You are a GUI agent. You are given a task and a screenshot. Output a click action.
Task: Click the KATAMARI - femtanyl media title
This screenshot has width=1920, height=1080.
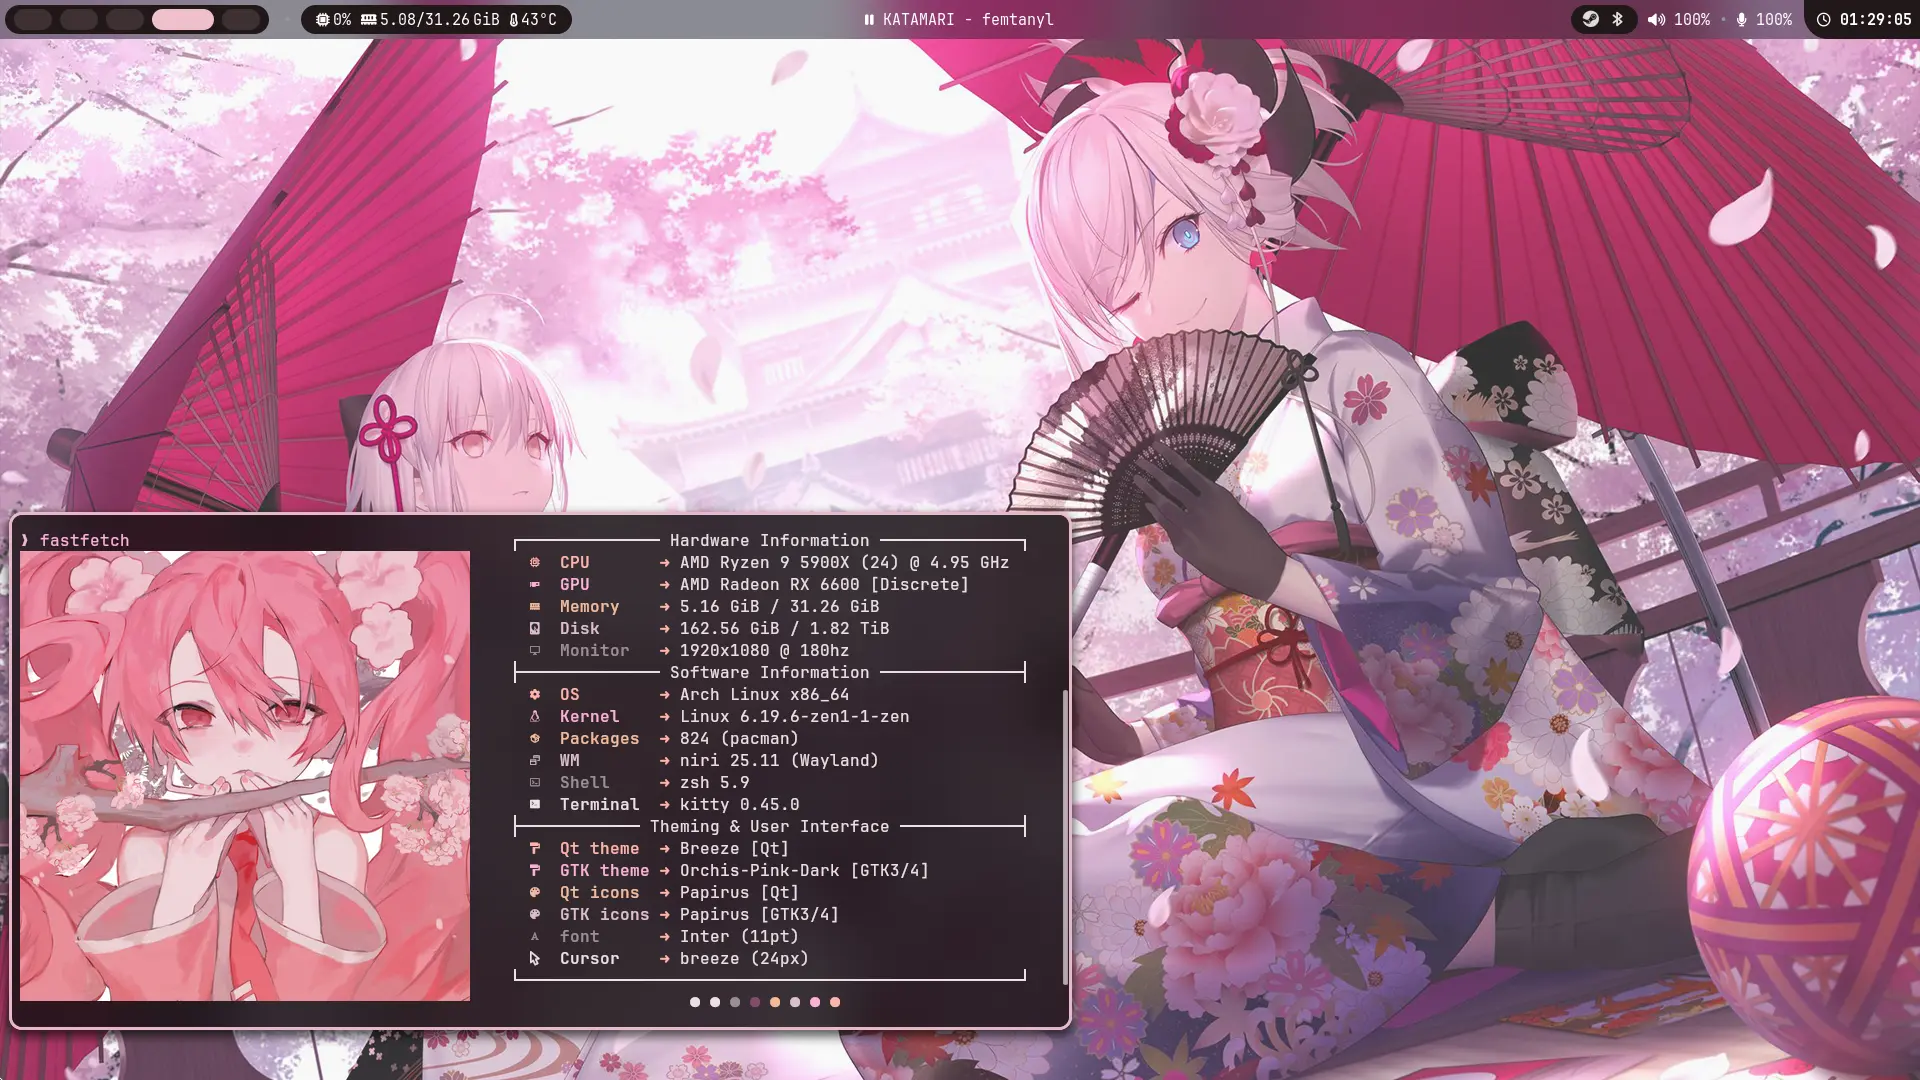(x=968, y=19)
